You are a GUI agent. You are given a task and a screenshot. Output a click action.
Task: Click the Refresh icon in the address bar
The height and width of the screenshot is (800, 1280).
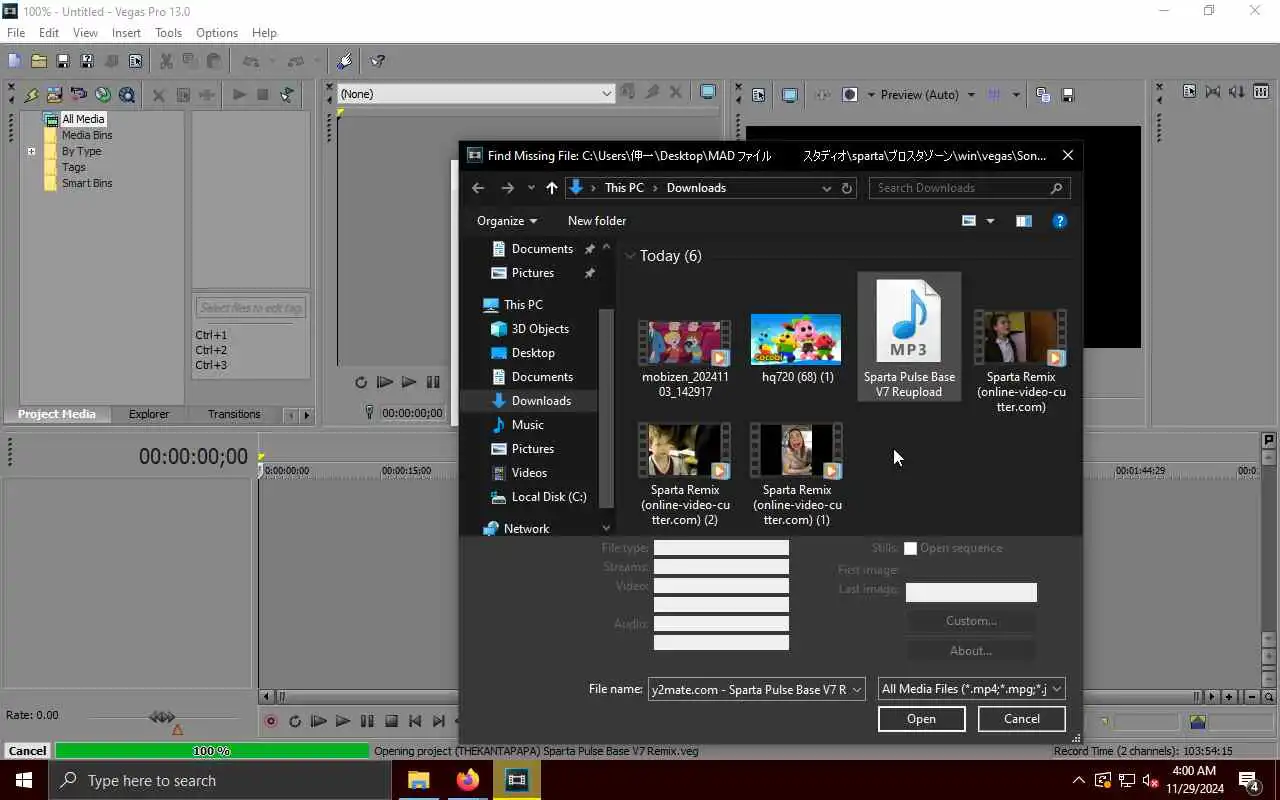[x=847, y=188]
